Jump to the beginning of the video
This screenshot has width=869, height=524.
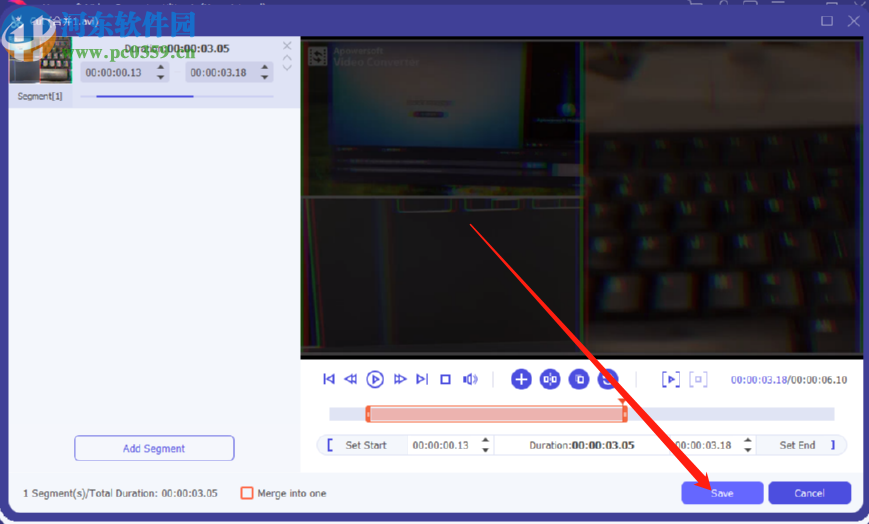[x=329, y=379]
